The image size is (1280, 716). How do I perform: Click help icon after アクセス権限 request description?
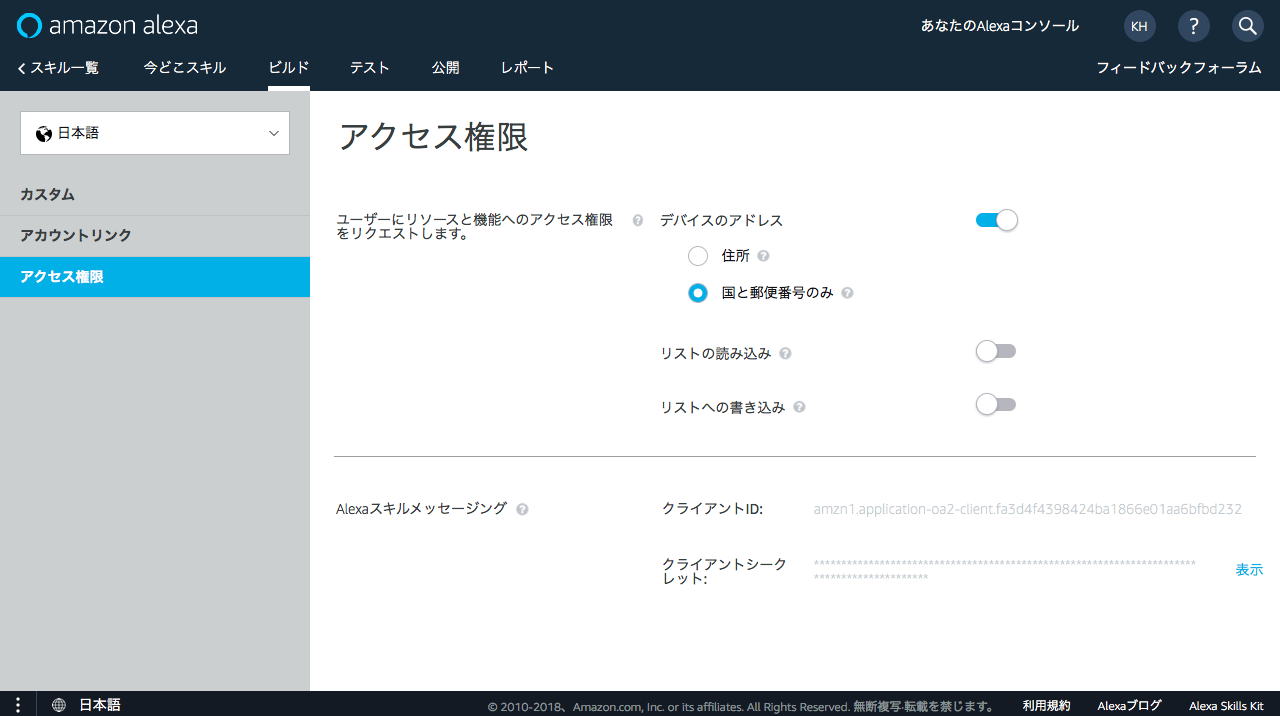tap(638, 220)
